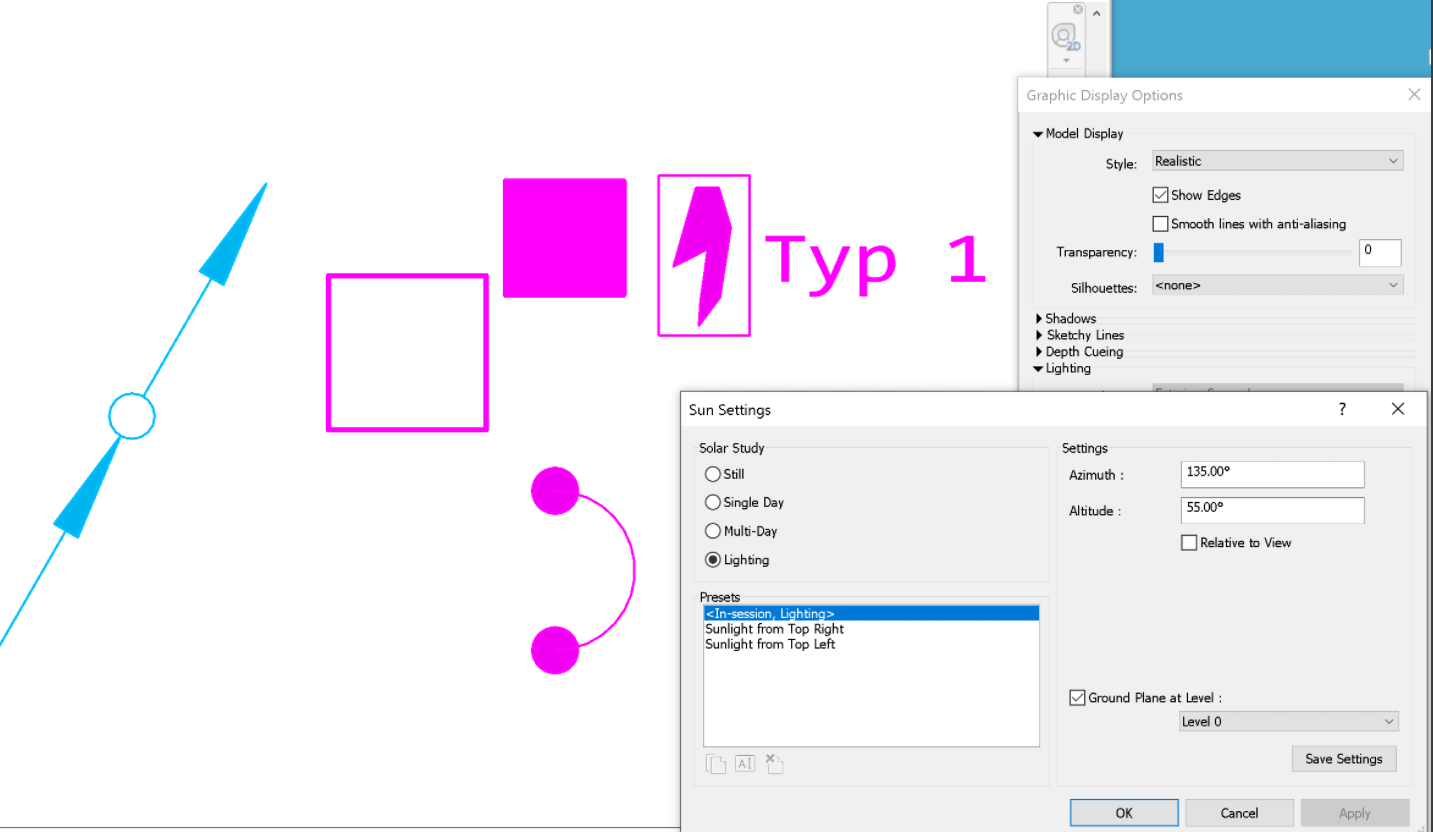Enable Smooth lines with anti-aliasing
The width and height of the screenshot is (1433, 832).
point(1160,223)
